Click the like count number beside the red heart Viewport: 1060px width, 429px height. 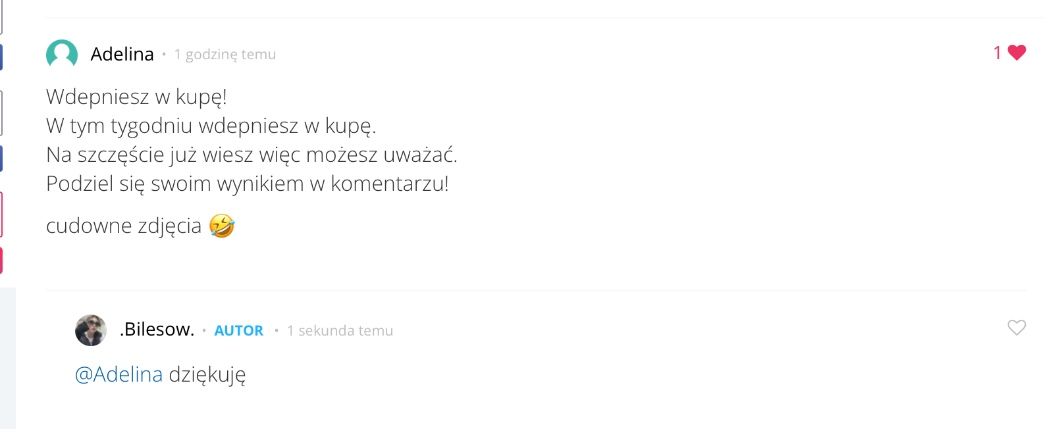997,53
